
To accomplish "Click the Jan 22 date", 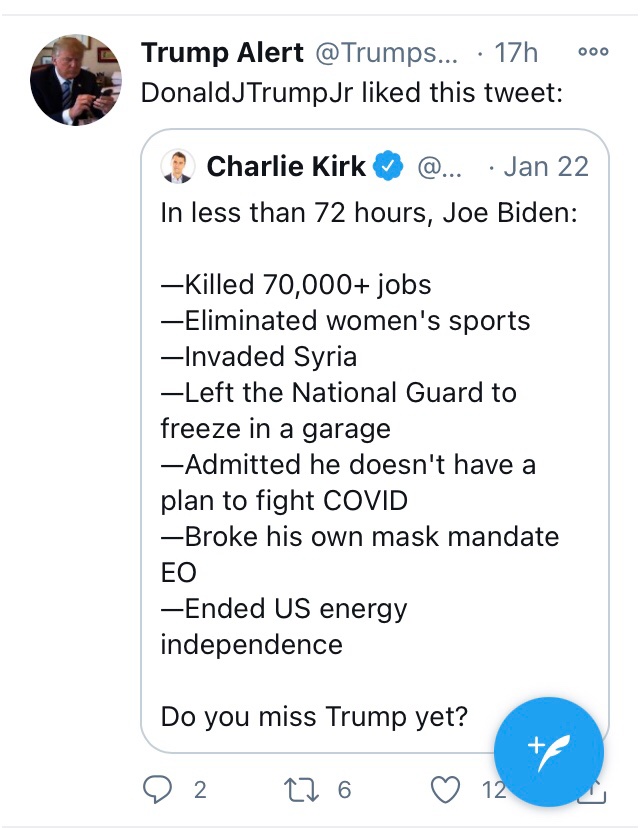I will point(545,166).
